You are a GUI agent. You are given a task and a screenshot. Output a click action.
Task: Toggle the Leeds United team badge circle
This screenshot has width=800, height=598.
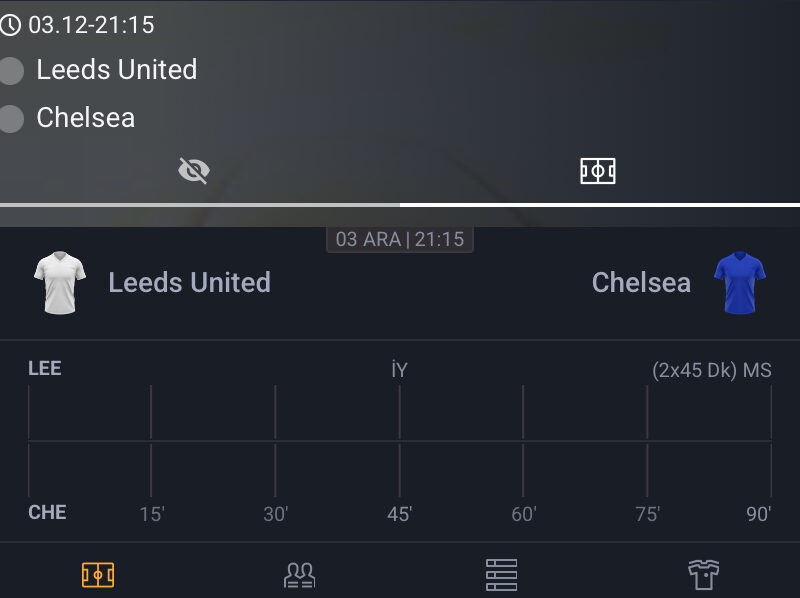(12, 70)
